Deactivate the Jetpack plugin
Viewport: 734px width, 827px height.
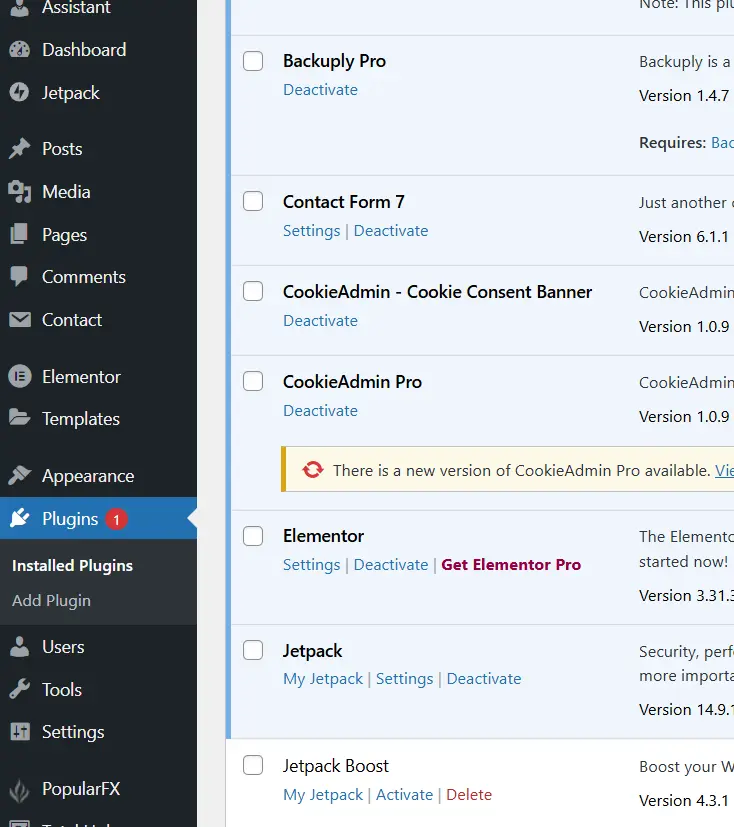(x=484, y=678)
